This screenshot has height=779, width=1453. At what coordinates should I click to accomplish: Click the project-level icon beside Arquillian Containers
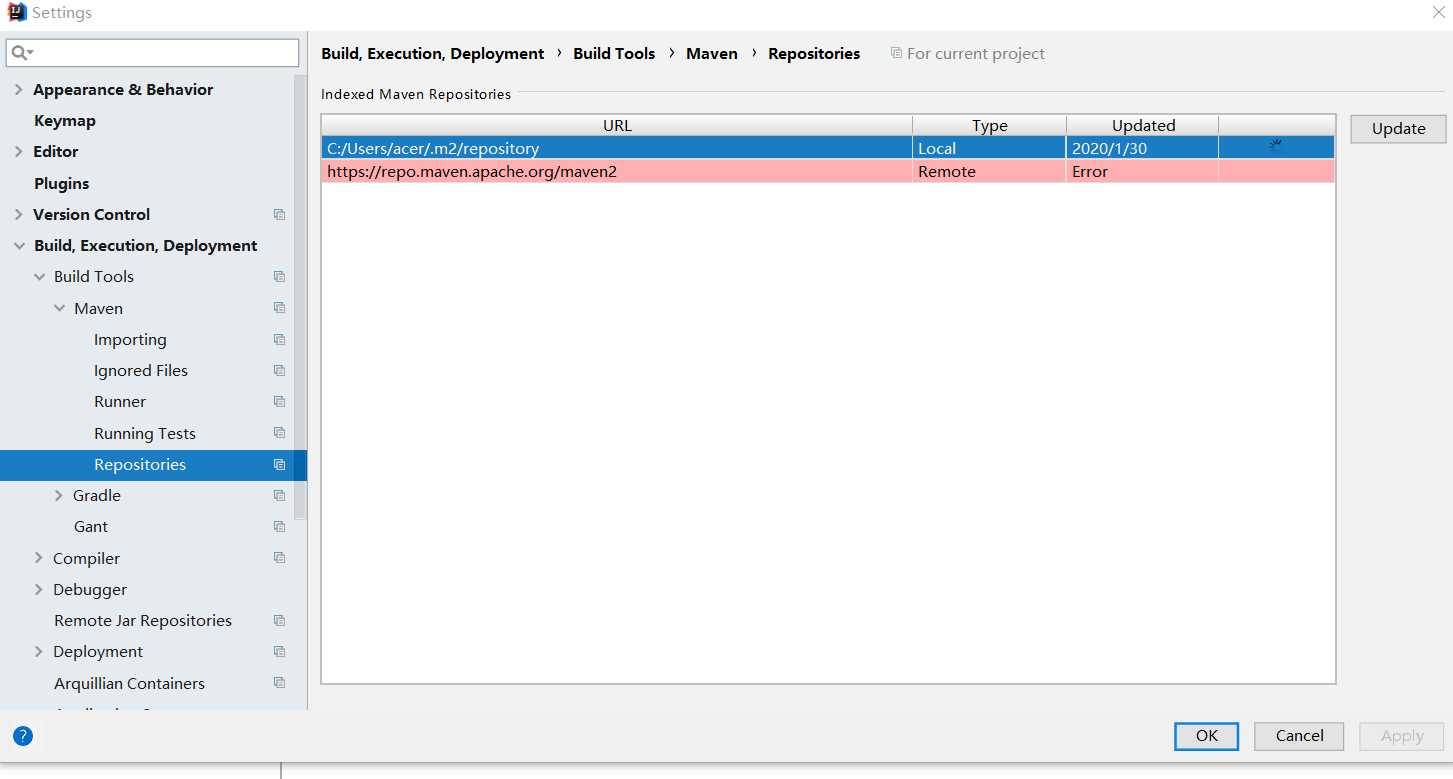279,684
